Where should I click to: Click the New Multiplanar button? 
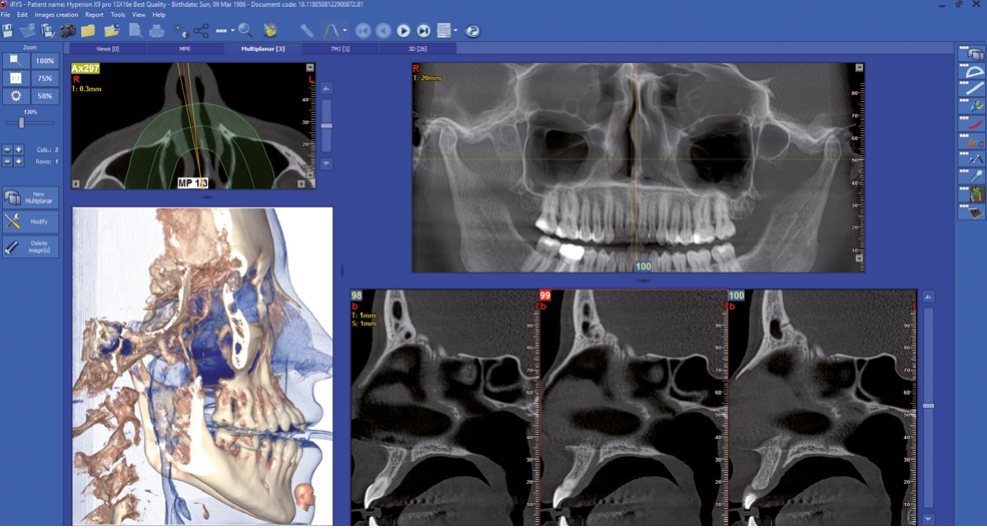click(31, 198)
